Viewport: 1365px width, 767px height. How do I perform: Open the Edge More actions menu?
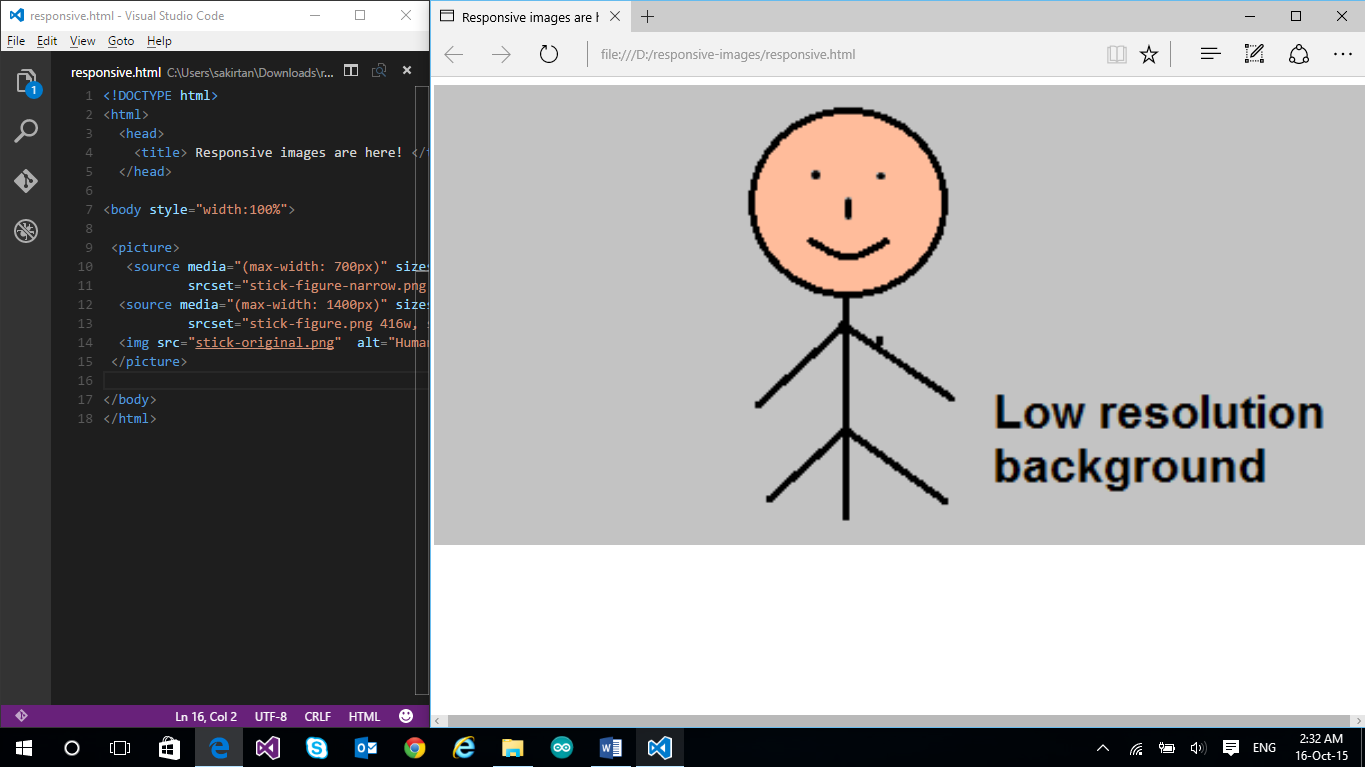(1342, 55)
